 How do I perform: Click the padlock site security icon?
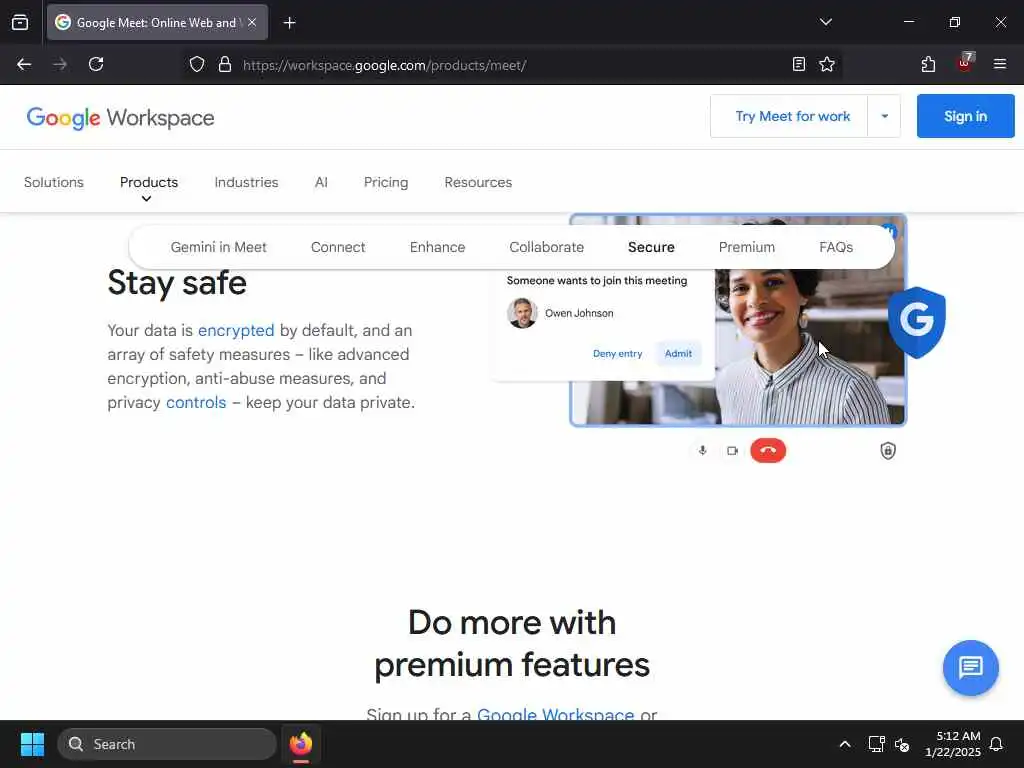tap(225, 64)
